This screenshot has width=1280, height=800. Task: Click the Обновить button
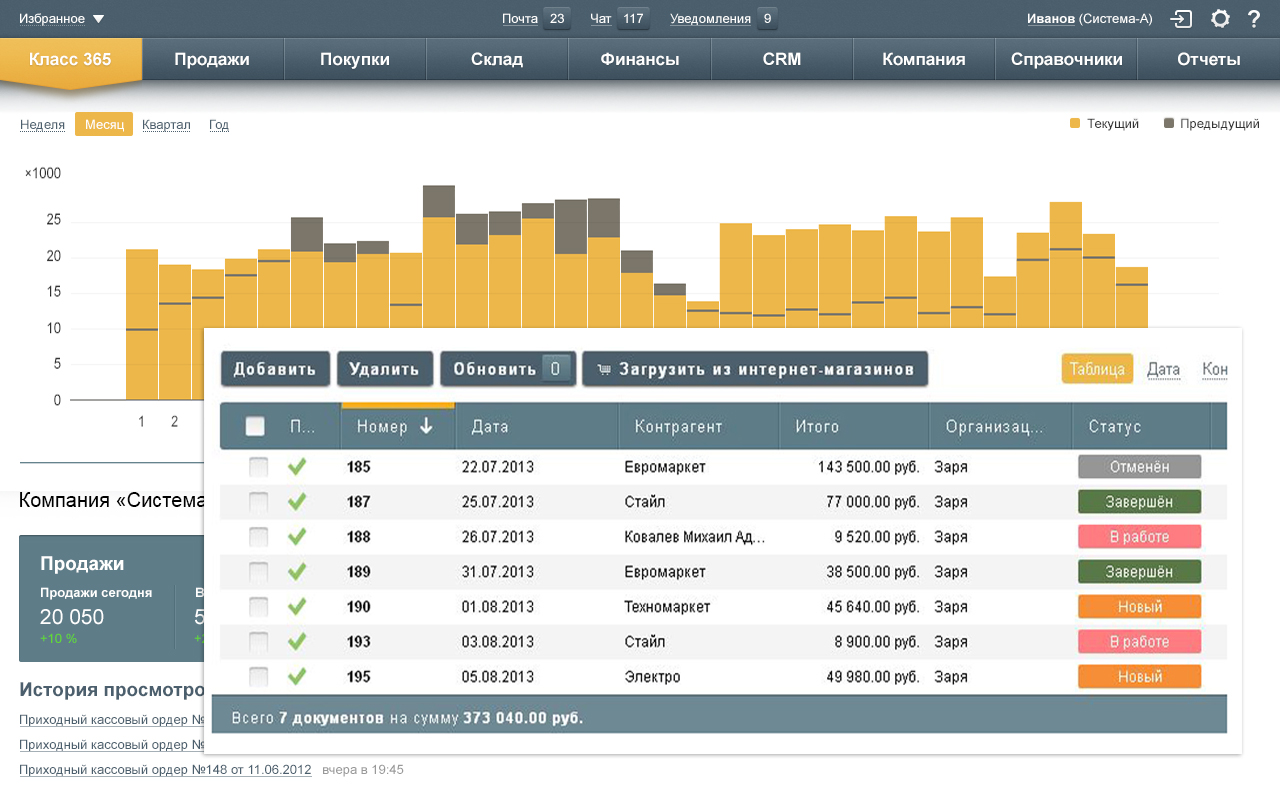tap(508, 369)
